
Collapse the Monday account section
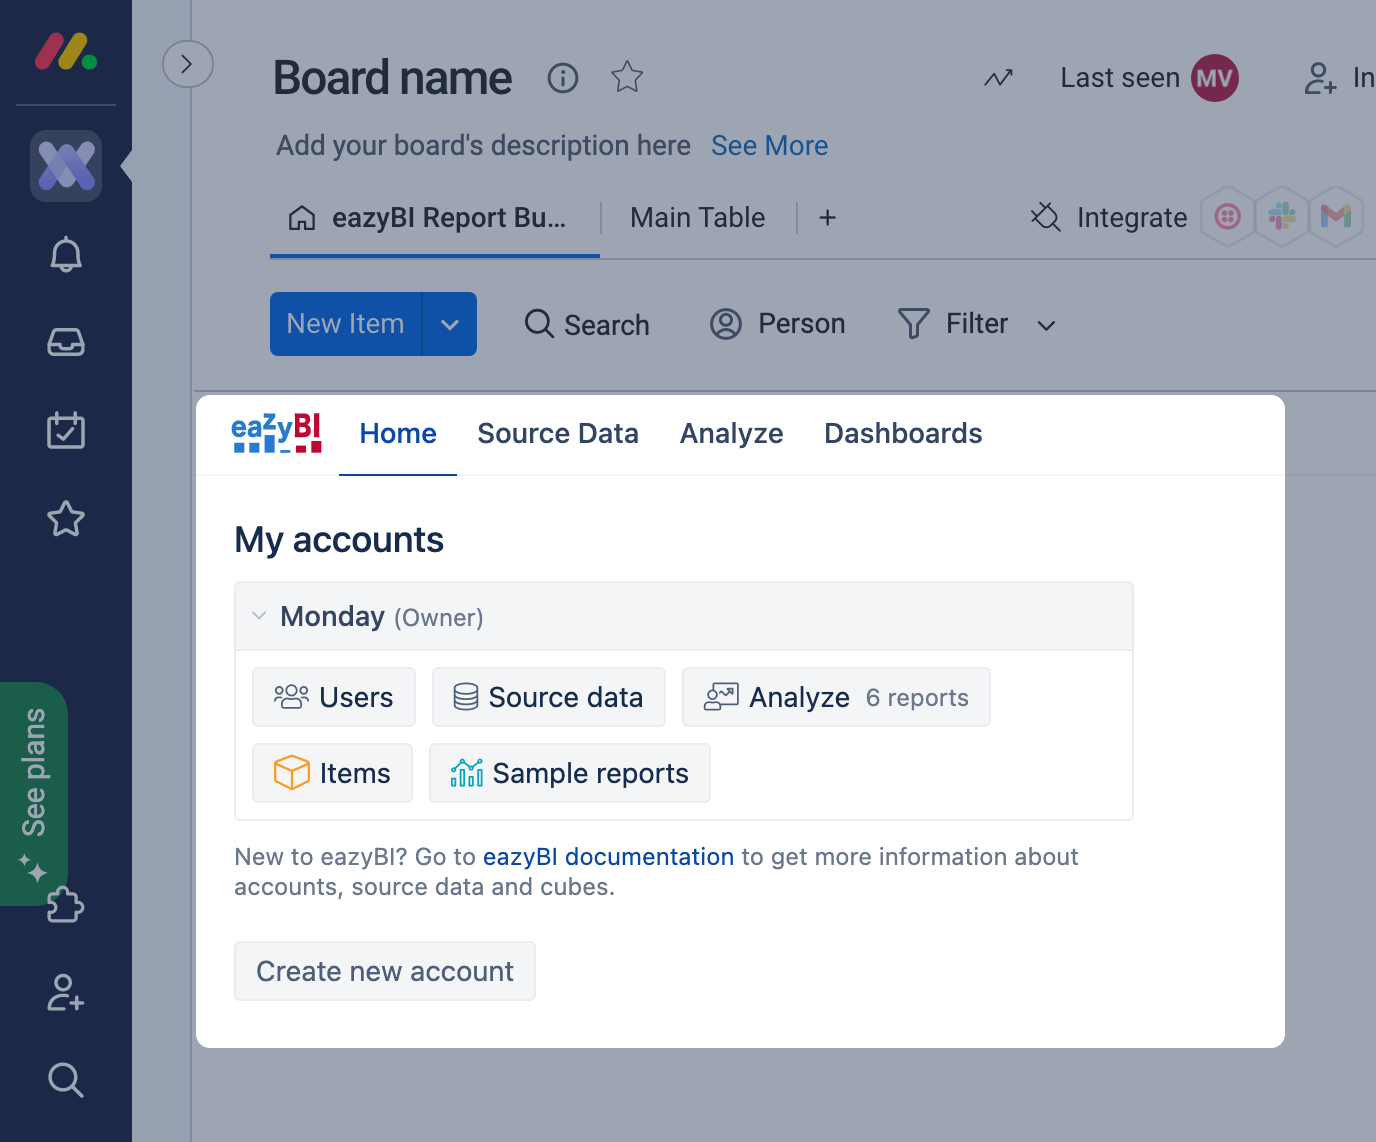coord(259,616)
